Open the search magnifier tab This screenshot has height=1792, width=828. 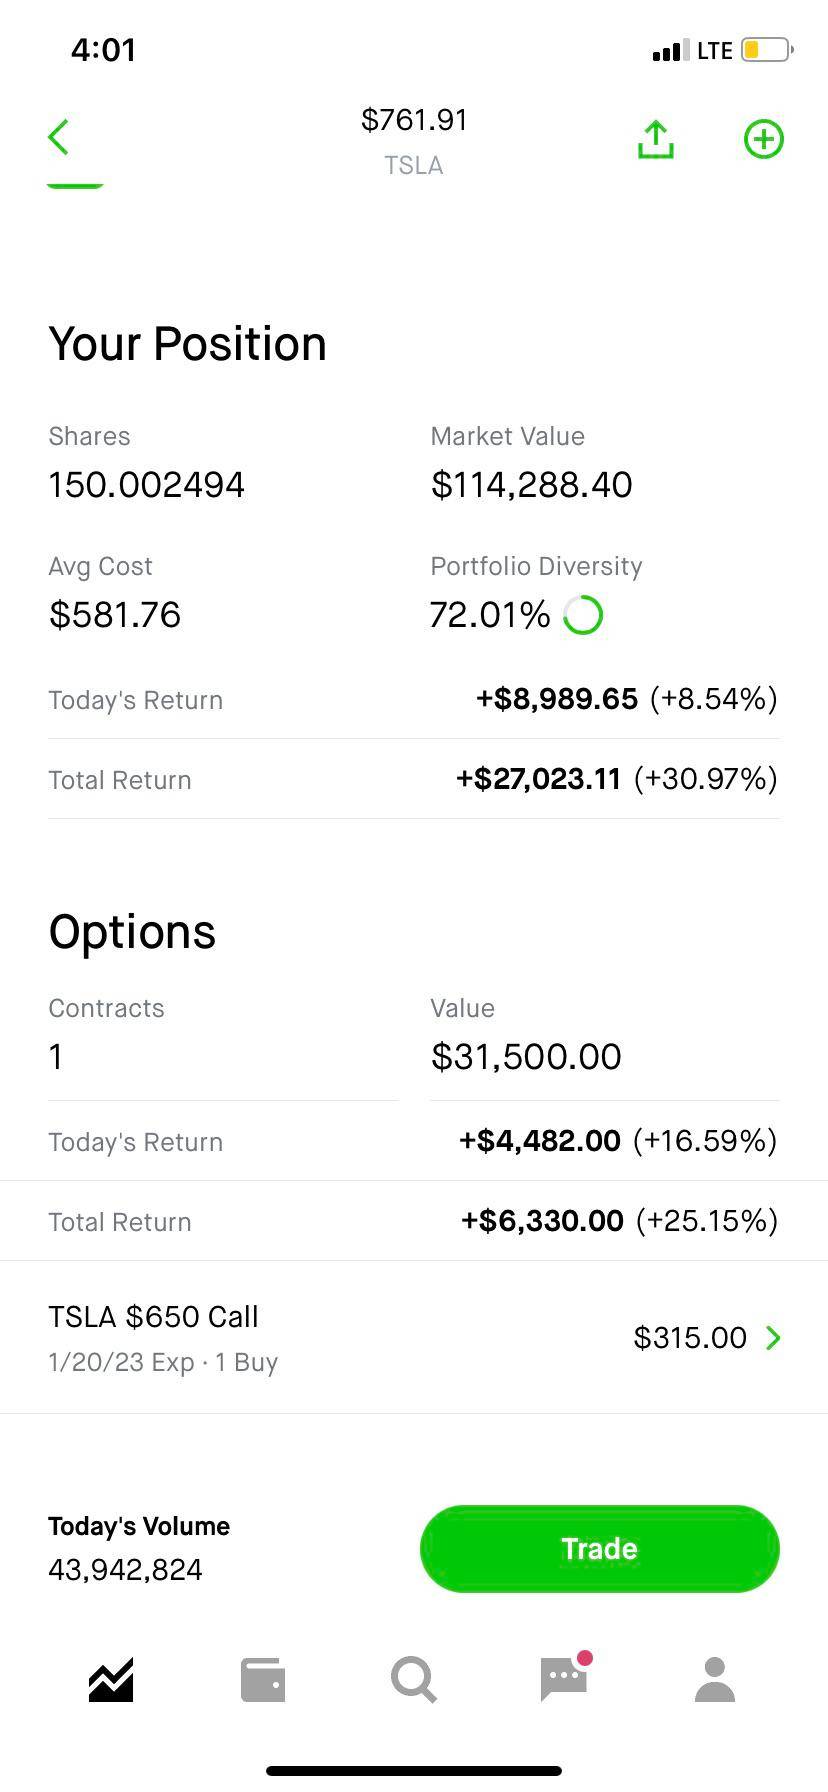[x=414, y=1680]
